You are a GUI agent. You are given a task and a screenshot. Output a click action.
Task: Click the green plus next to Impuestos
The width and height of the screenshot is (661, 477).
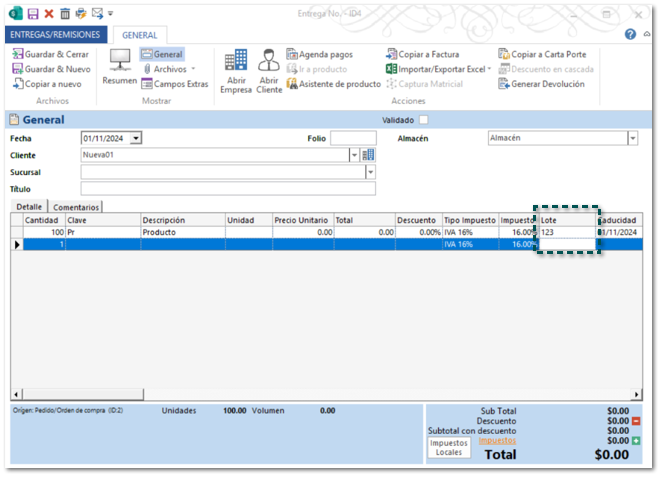click(x=636, y=440)
